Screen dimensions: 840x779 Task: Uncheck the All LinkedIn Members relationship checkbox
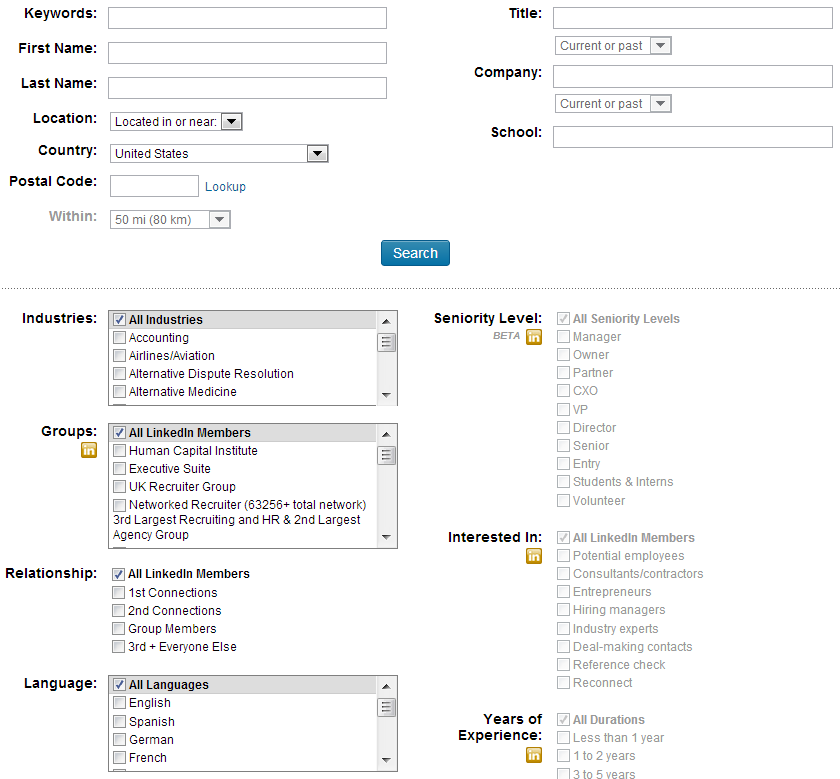tap(119, 575)
